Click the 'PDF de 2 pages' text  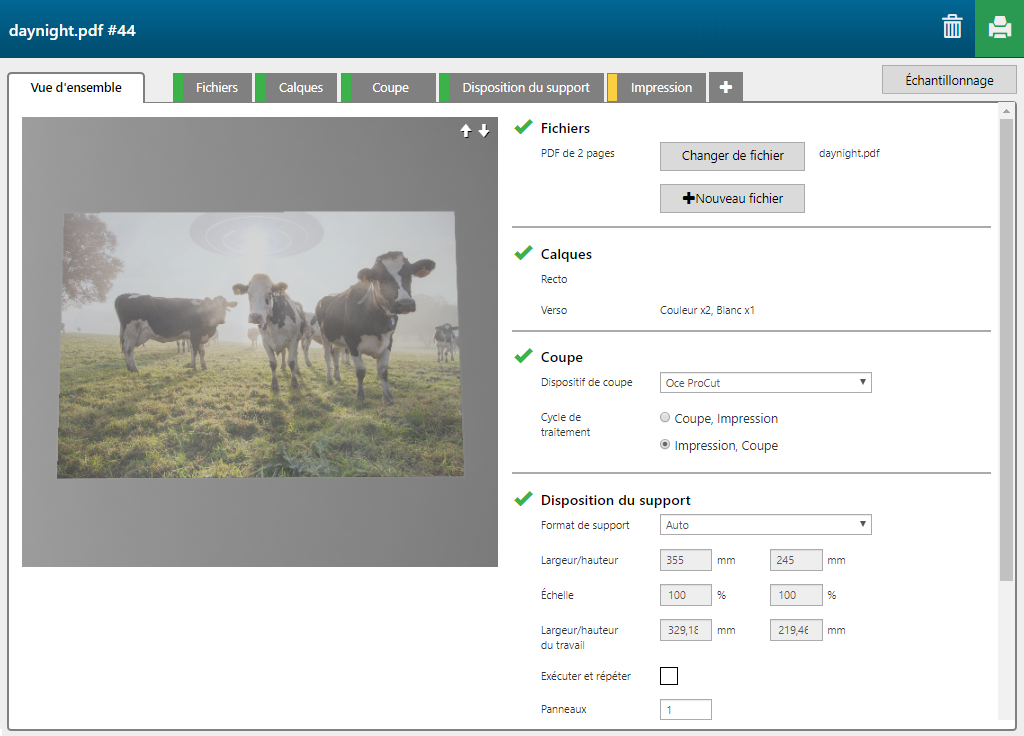pyautogui.click(x=577, y=153)
